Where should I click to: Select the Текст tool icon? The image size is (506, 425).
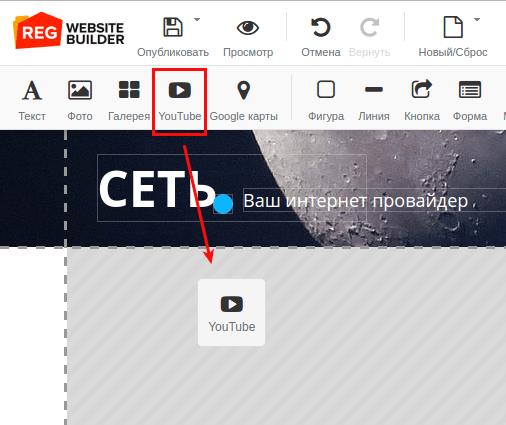32,90
